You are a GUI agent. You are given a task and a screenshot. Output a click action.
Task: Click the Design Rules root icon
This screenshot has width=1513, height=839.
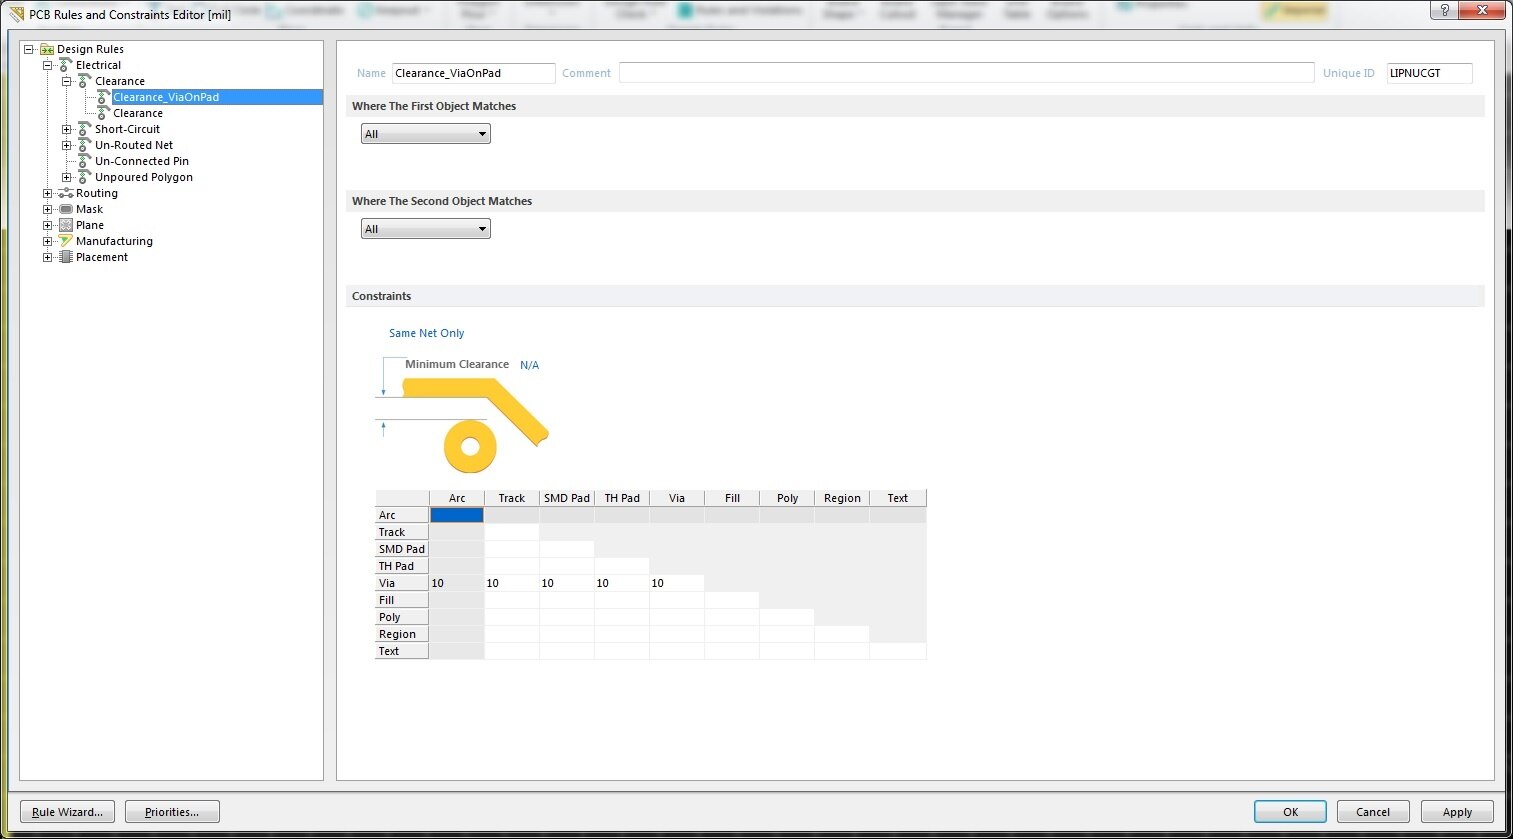(x=46, y=49)
